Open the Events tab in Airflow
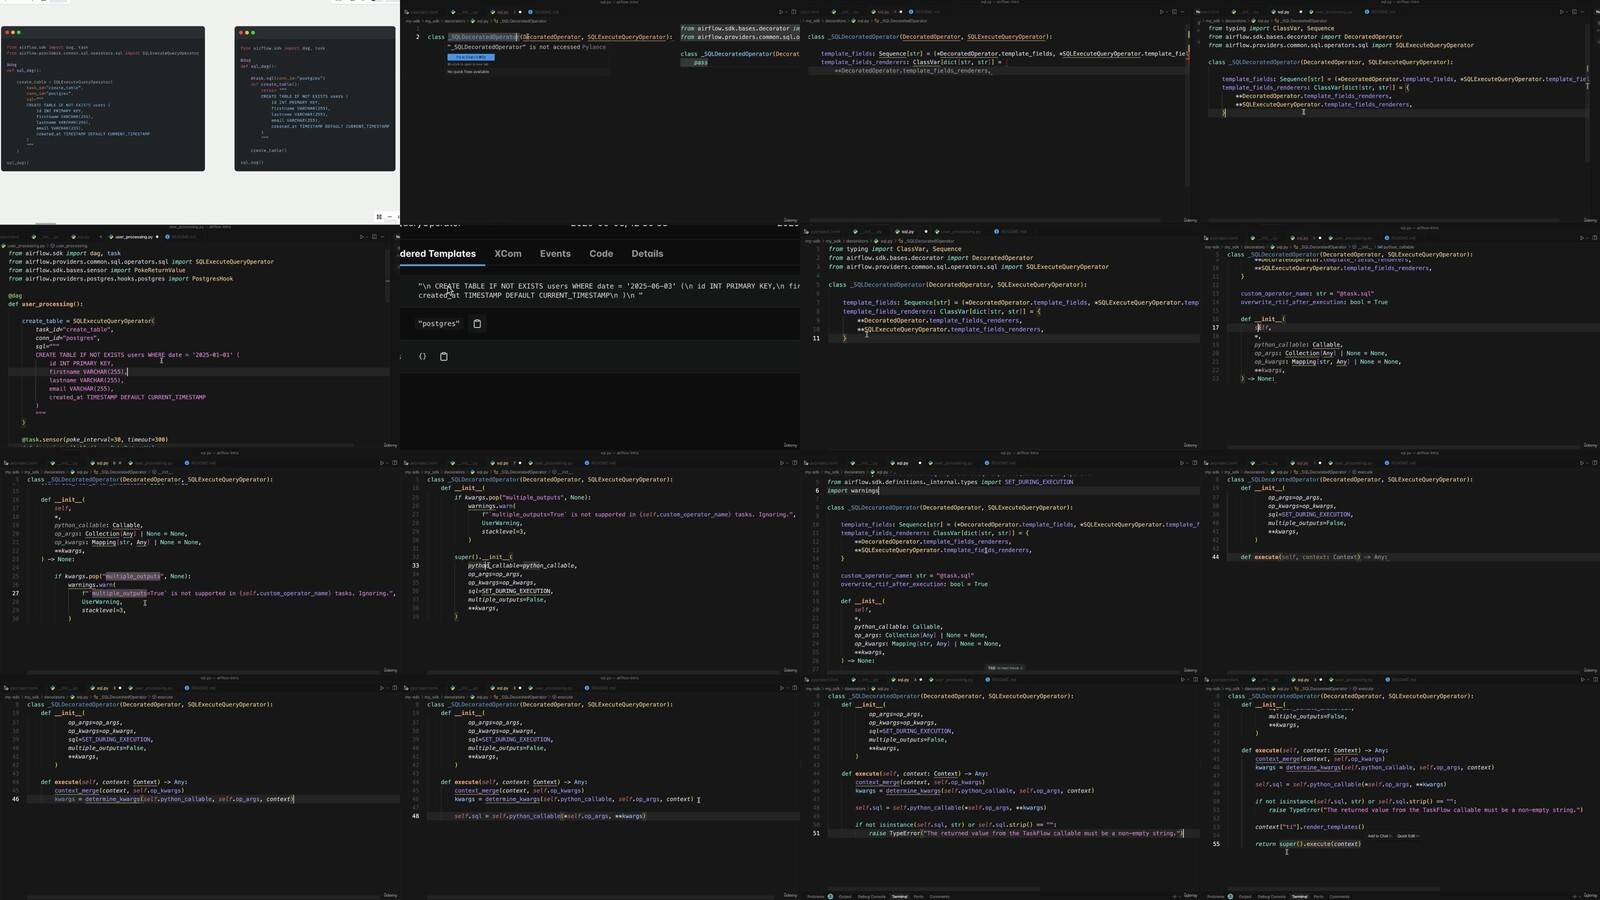The width and height of the screenshot is (1600, 900). (x=555, y=254)
